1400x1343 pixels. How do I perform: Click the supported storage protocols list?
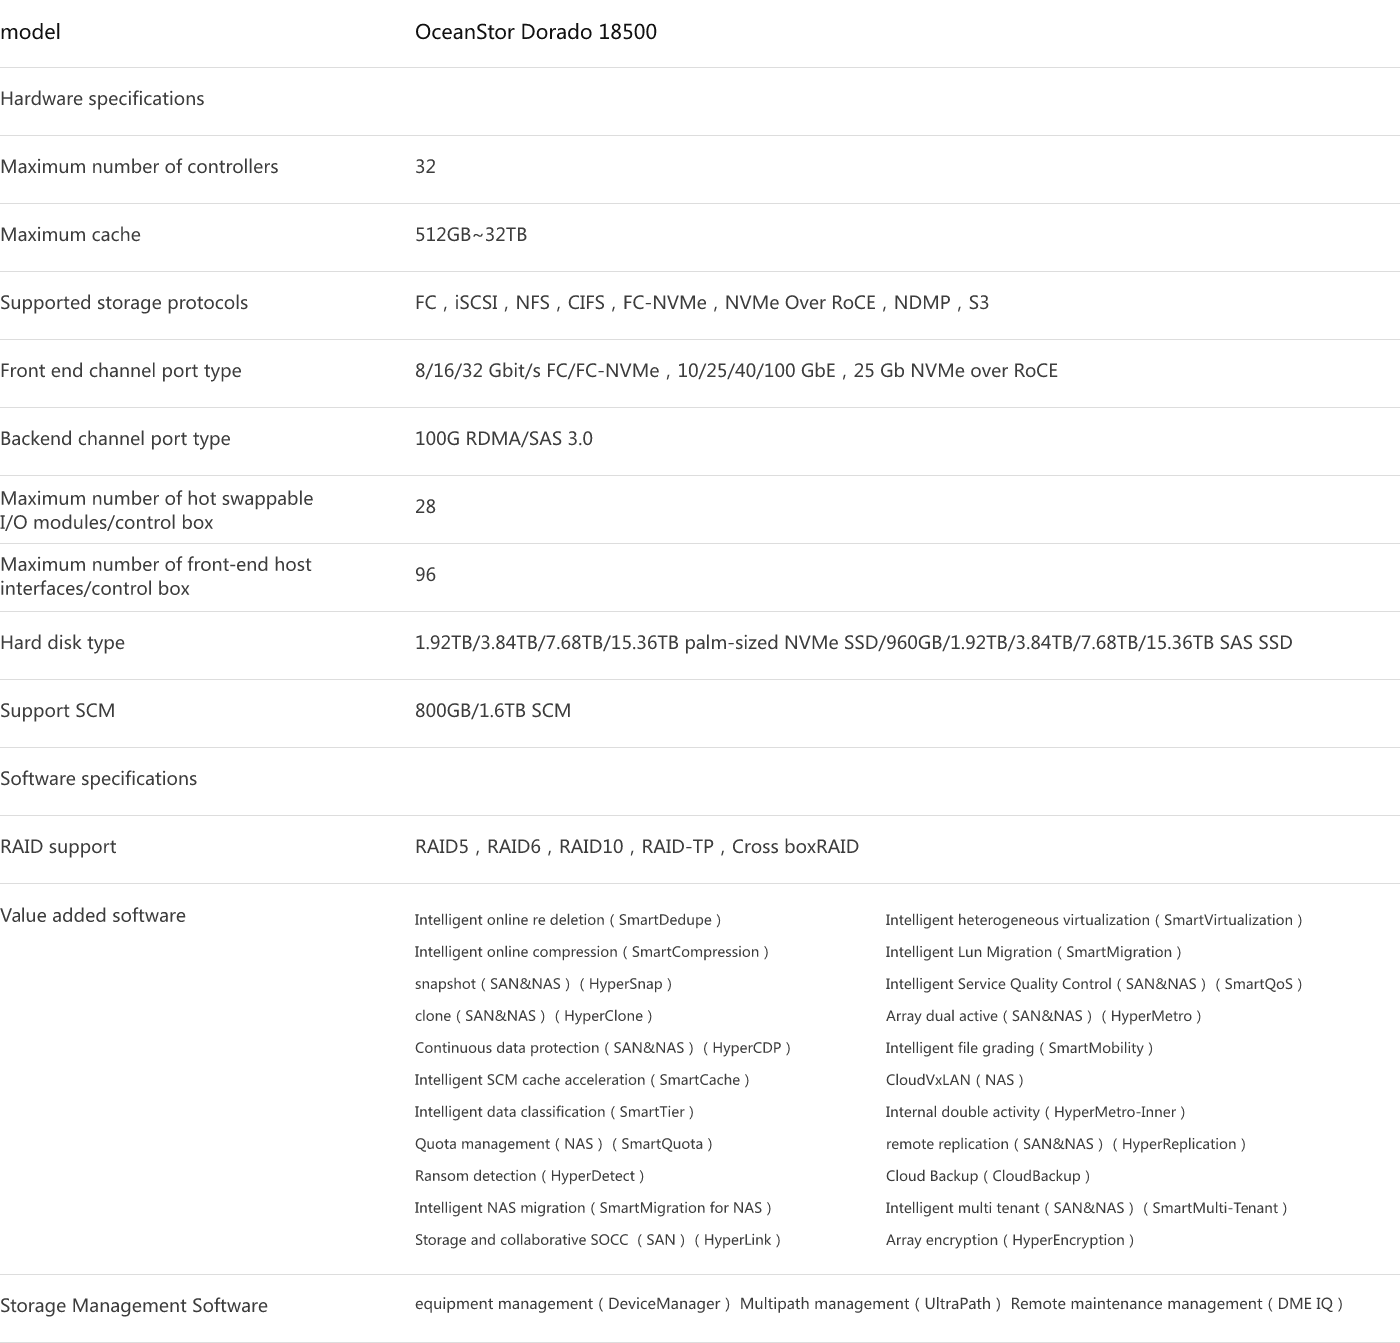[x=701, y=303]
